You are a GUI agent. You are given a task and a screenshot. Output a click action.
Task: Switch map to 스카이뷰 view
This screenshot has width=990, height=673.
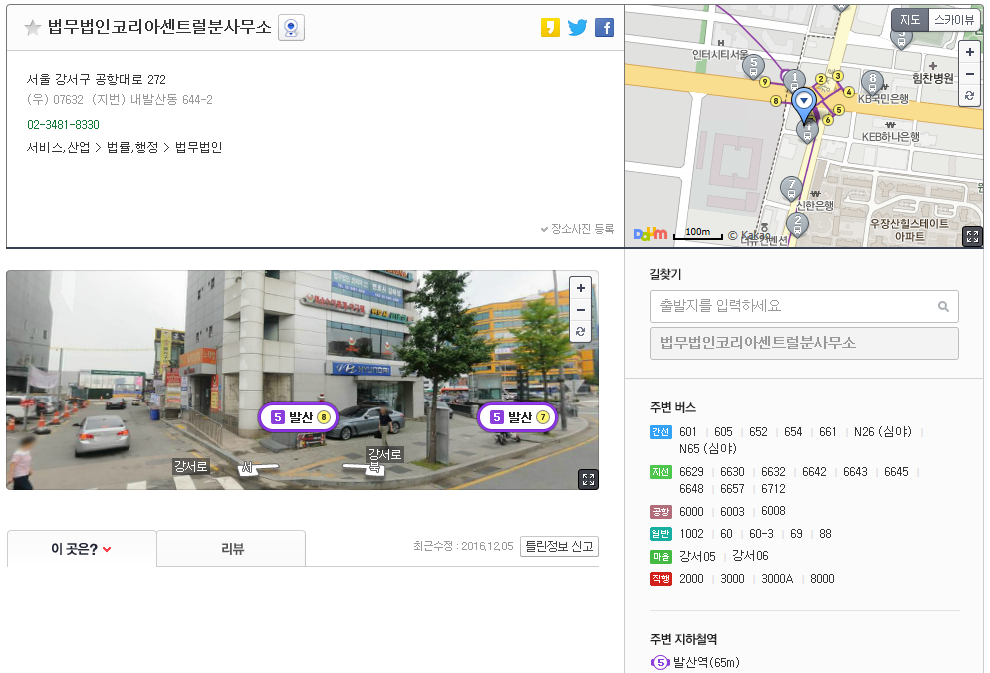[x=954, y=20]
